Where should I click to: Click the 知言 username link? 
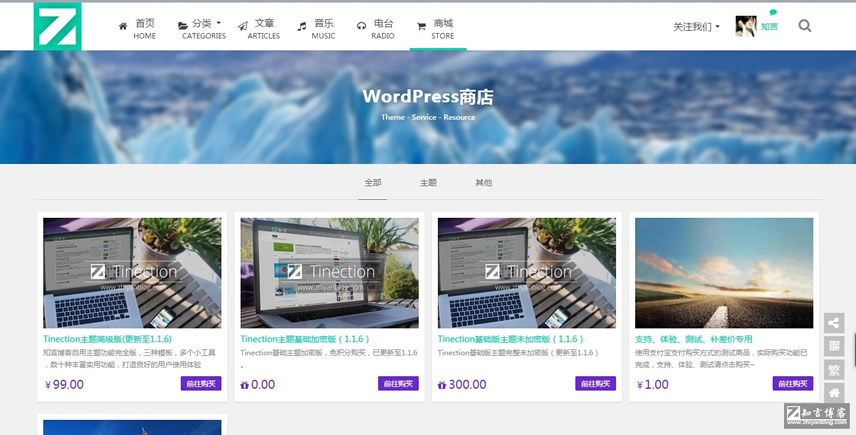pos(769,26)
